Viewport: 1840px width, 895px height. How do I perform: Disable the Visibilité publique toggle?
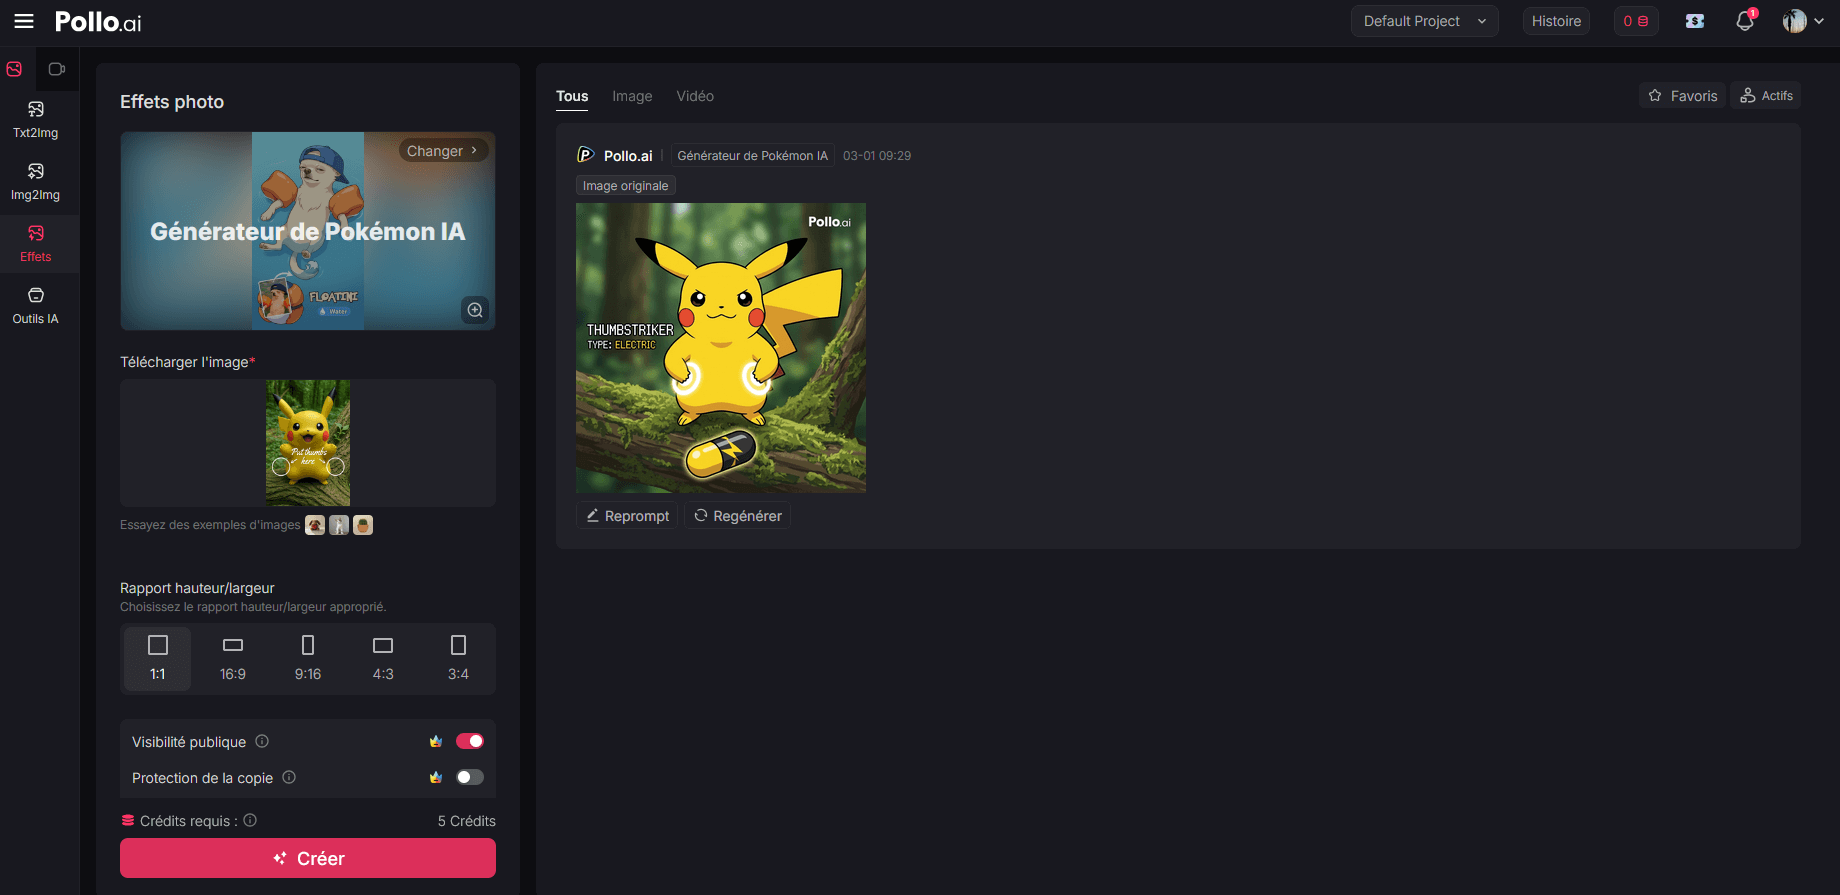click(469, 741)
